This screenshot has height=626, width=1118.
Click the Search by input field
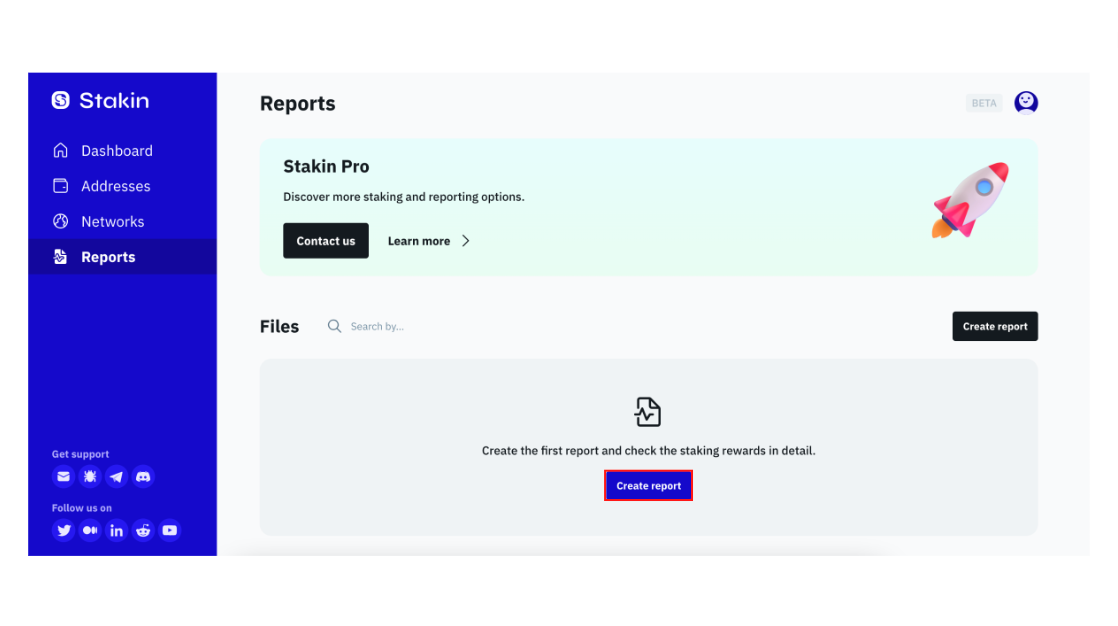[x=377, y=325]
